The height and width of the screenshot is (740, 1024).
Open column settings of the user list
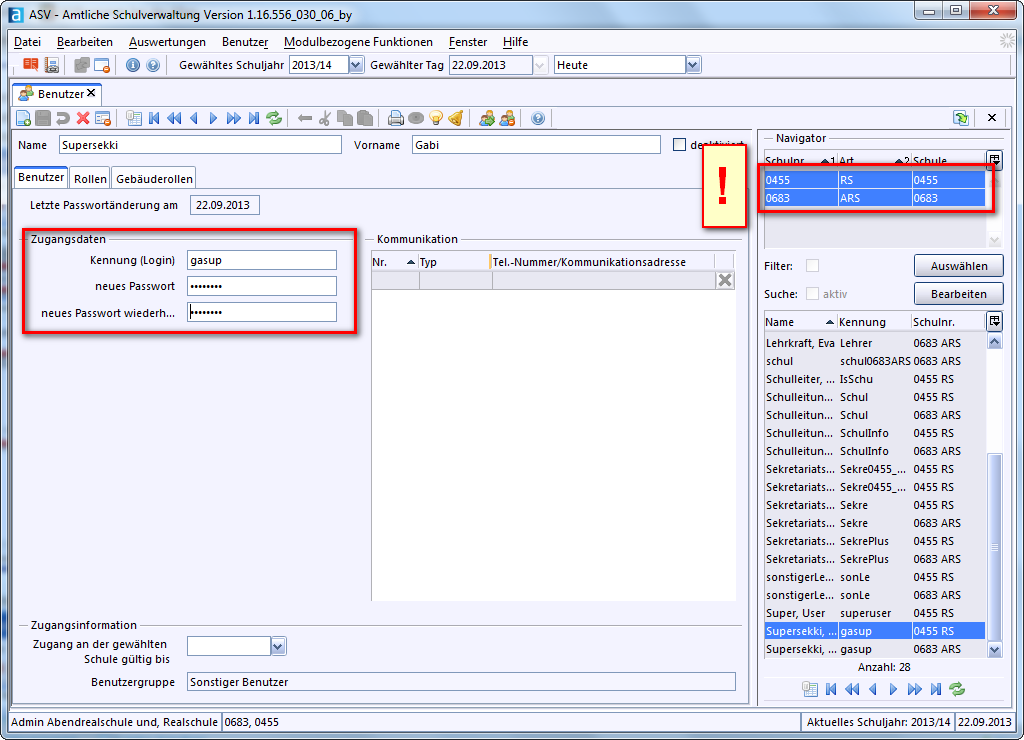point(994,321)
